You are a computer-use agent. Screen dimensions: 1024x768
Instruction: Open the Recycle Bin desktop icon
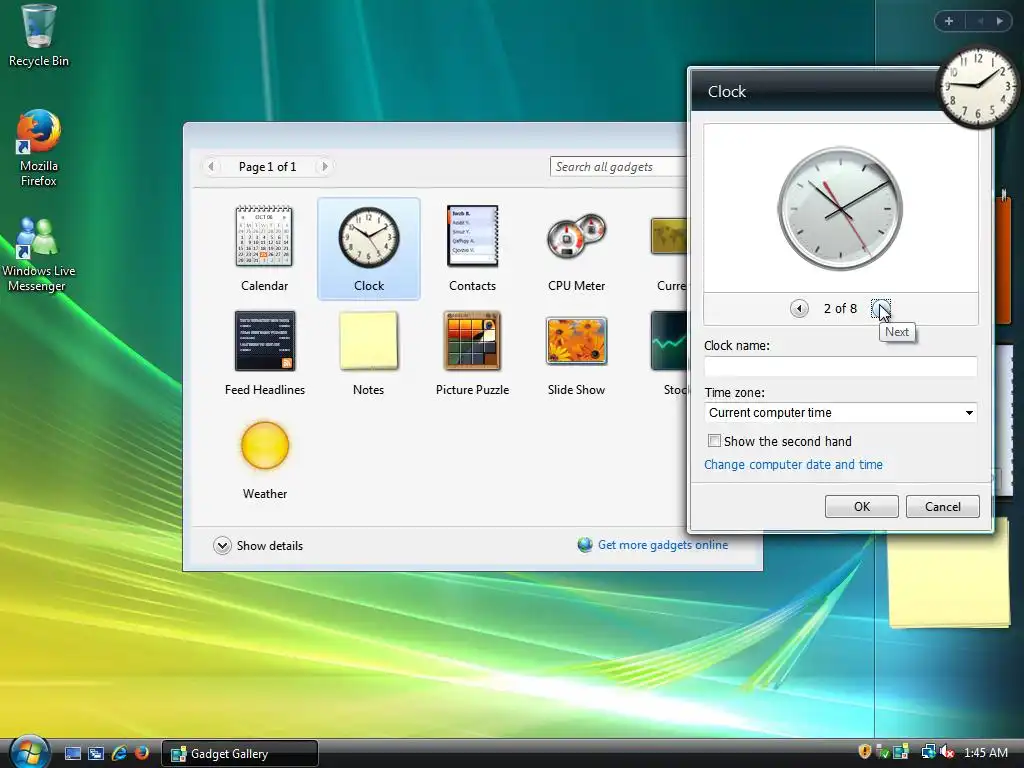38,36
